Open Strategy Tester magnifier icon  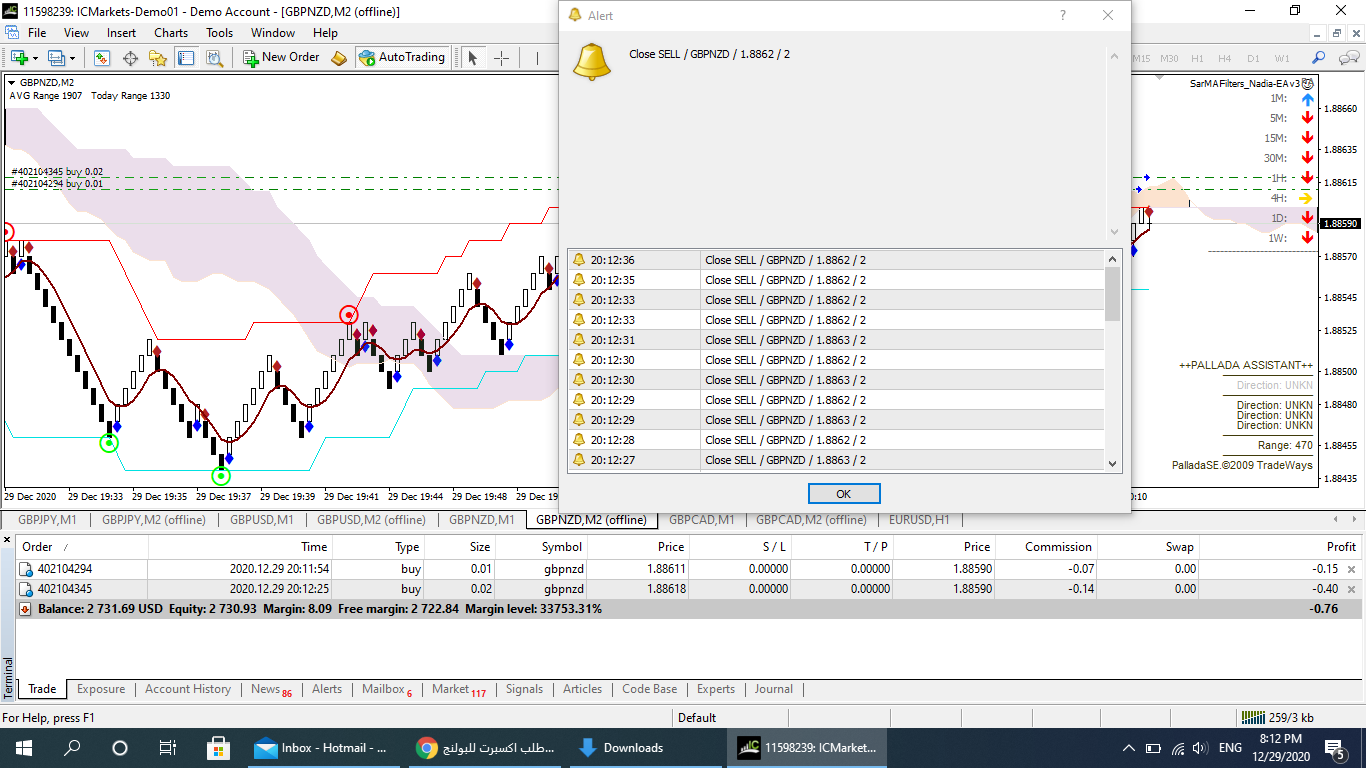tap(214, 58)
